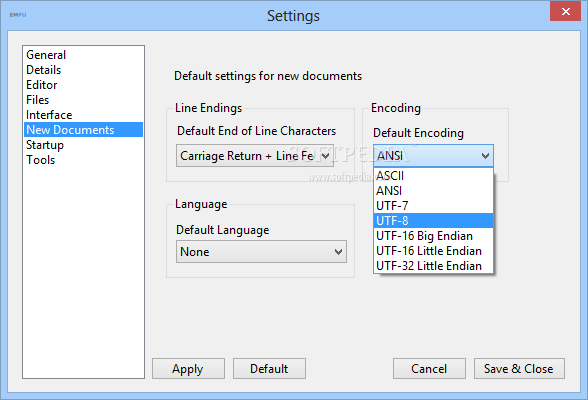This screenshot has width=588, height=400.
Task: Choose UTF-32 Little Endian encoding option
Action: click(x=433, y=266)
